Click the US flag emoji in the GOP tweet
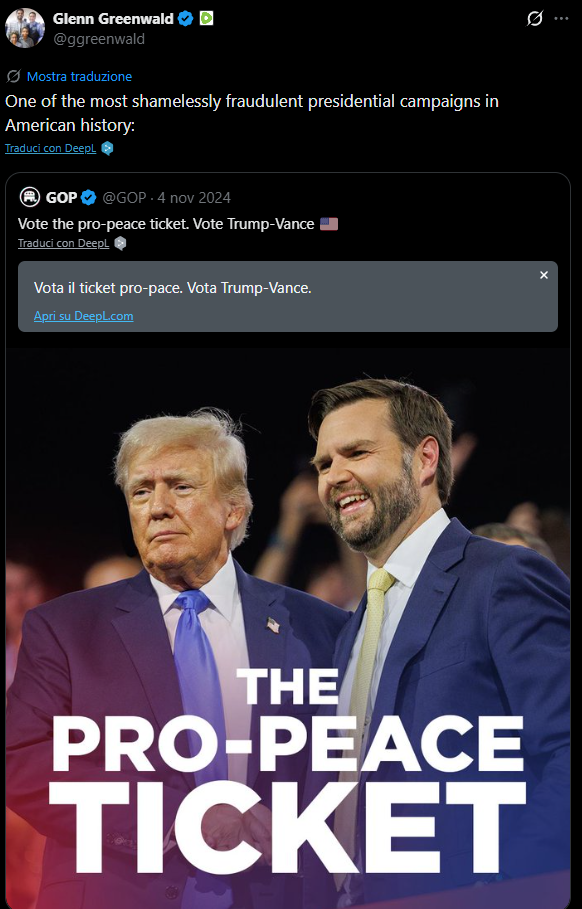The image size is (582, 909). 329,223
